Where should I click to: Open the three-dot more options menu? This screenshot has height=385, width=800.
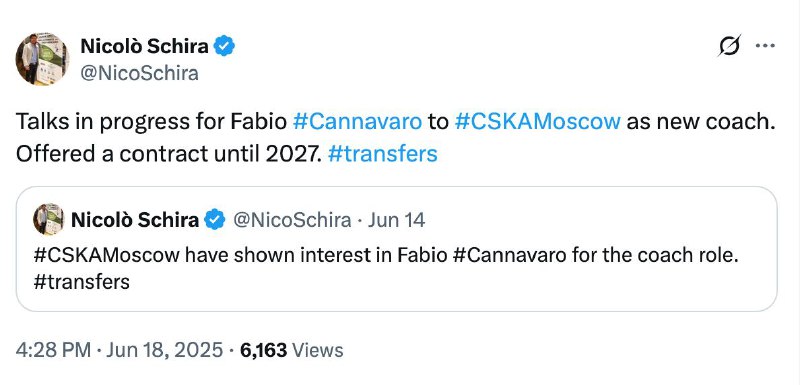pyautogui.click(x=765, y=46)
